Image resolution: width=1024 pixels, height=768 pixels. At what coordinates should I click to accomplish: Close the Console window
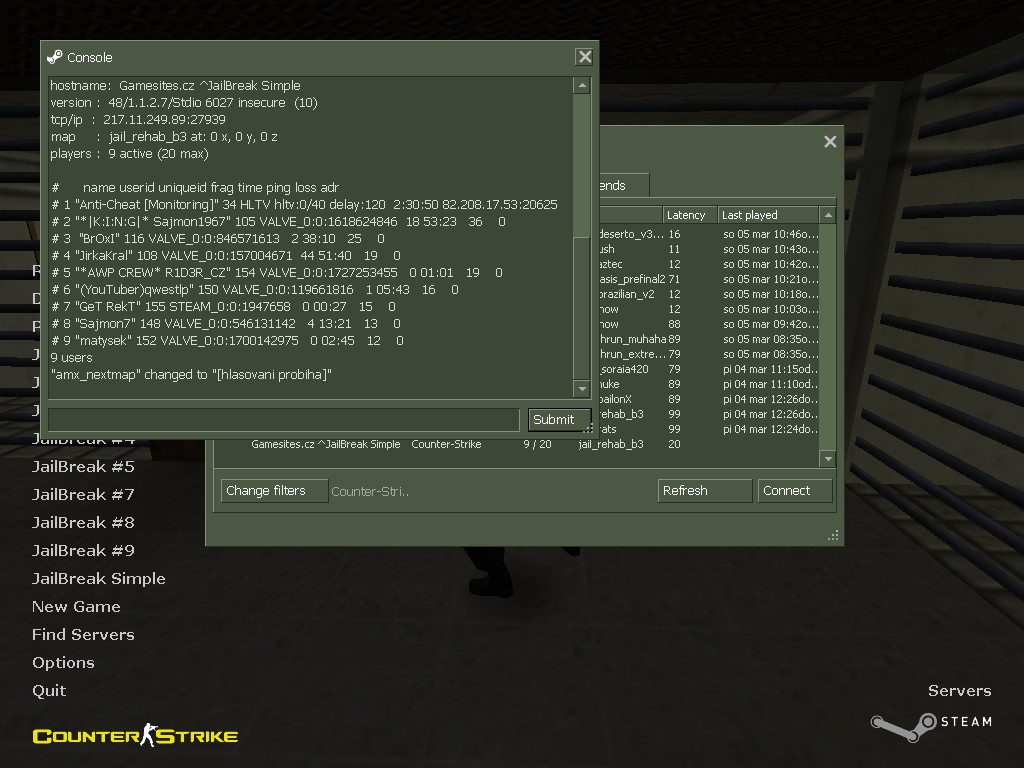tap(584, 57)
